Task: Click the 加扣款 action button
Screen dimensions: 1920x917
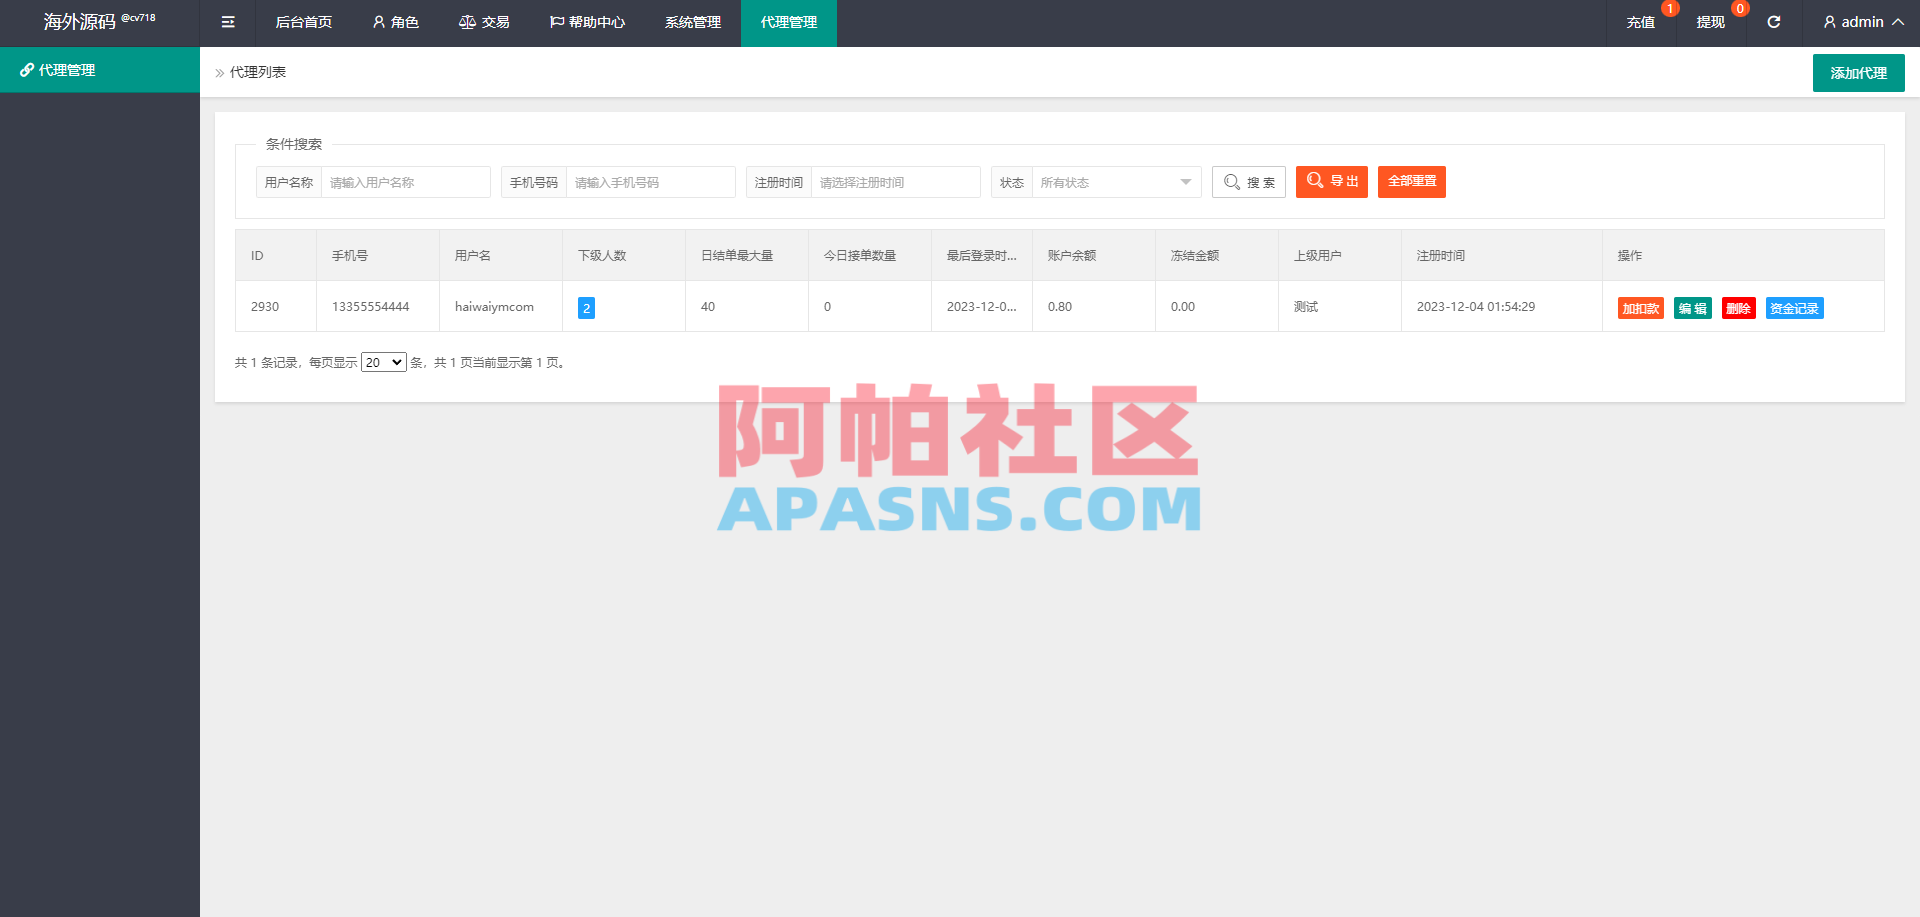Action: tap(1640, 308)
